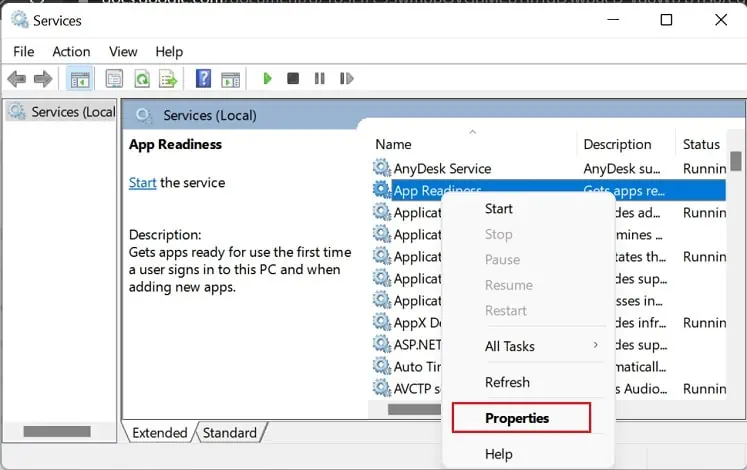Open the File menu
The width and height of the screenshot is (747, 470).
click(23, 51)
